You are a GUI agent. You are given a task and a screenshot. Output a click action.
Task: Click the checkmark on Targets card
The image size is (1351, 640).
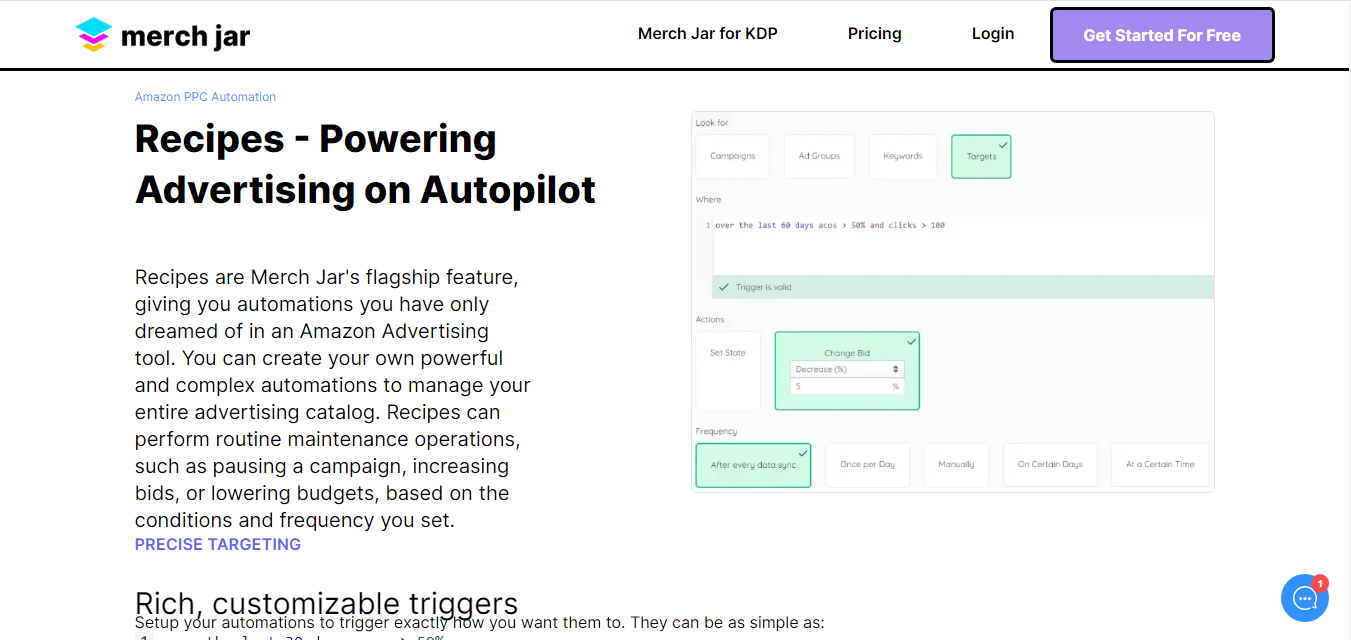point(1003,144)
